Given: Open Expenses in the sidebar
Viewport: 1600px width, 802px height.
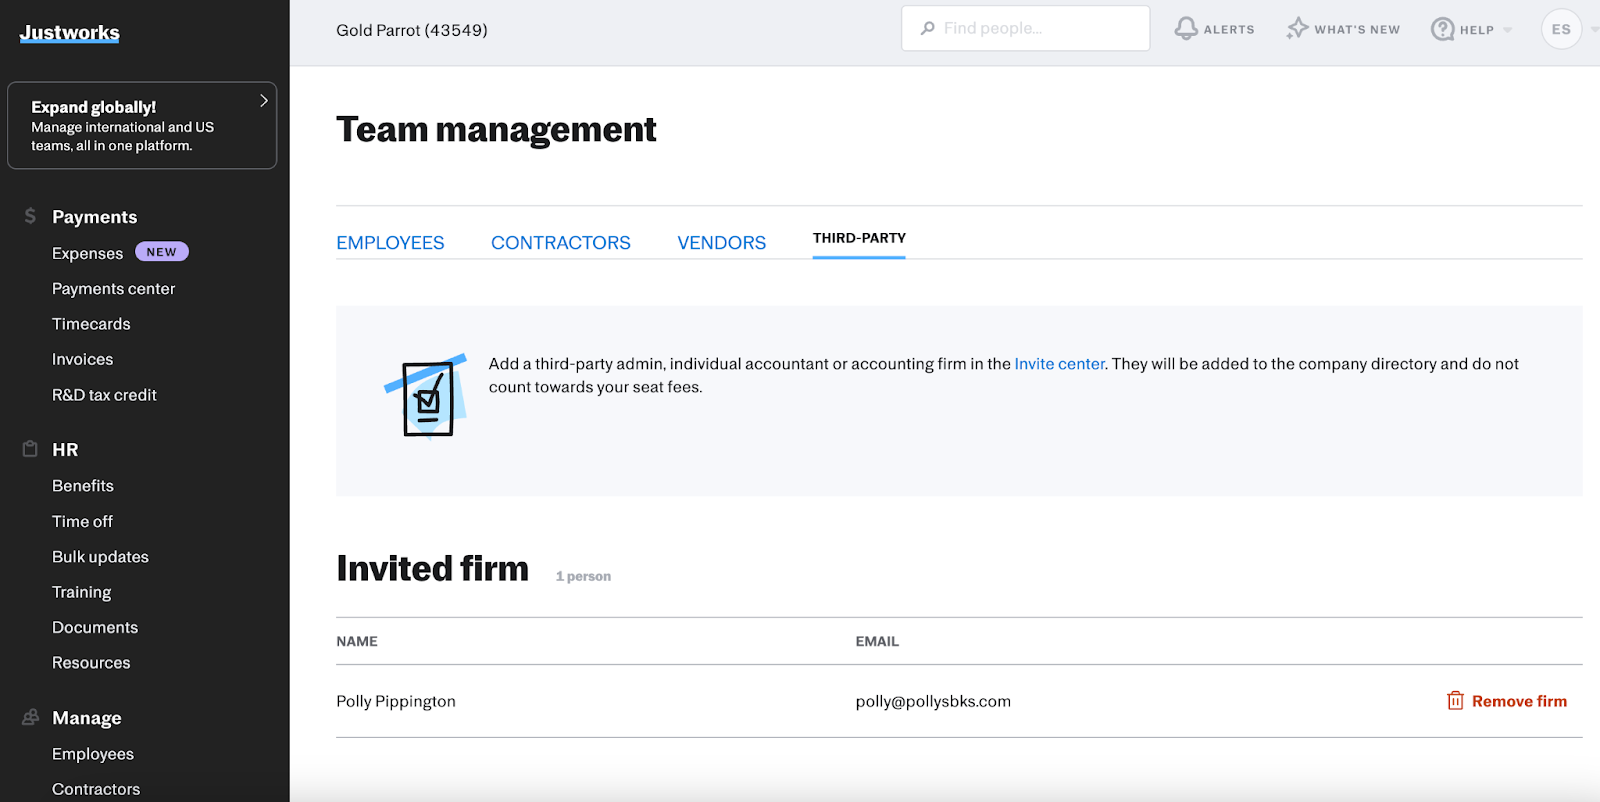Looking at the screenshot, I should [x=87, y=253].
